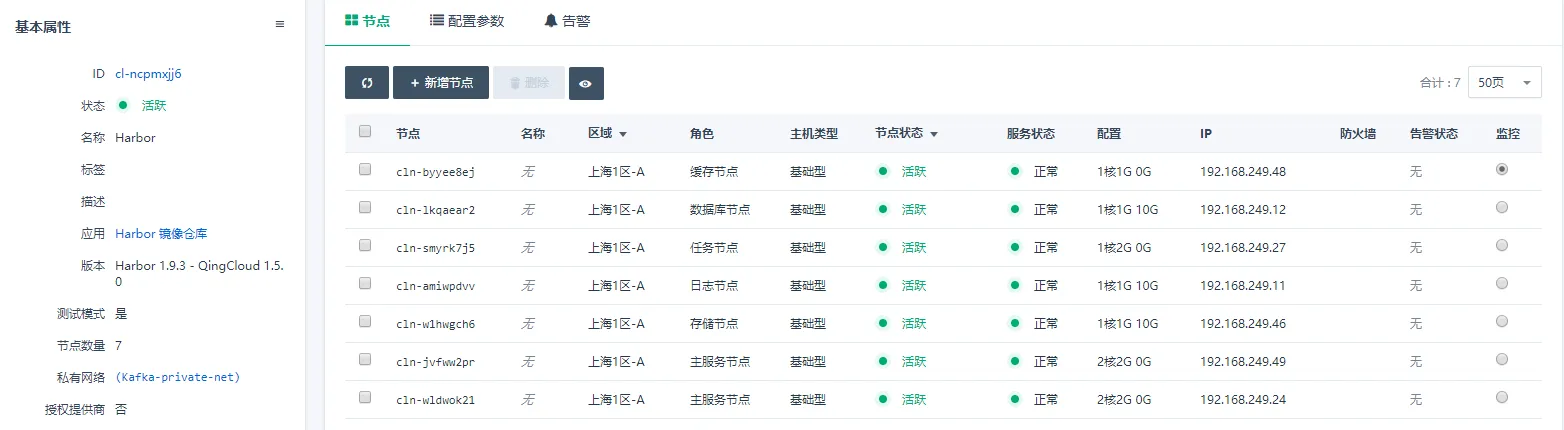The height and width of the screenshot is (430, 1564).
Task: Select the monitor radio for cln-jvfww2pr
Action: (1501, 360)
